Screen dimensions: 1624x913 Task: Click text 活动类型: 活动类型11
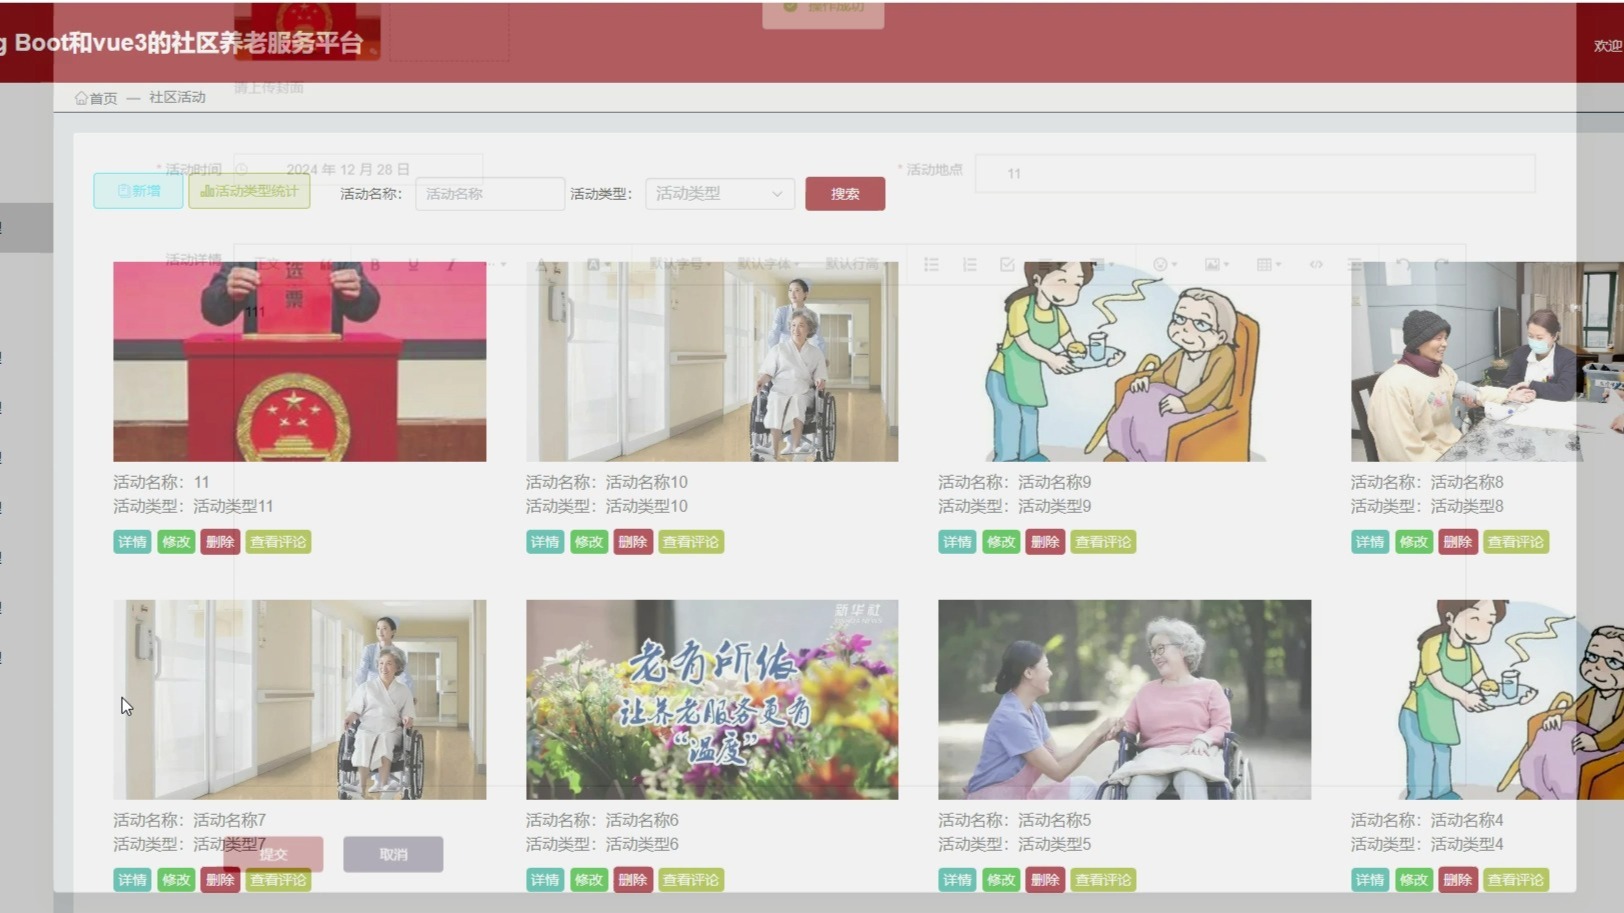click(193, 506)
